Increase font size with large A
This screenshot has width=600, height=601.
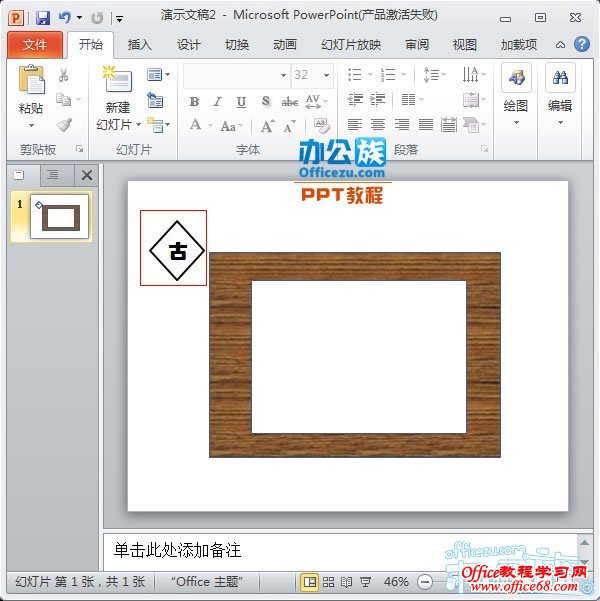[267, 126]
